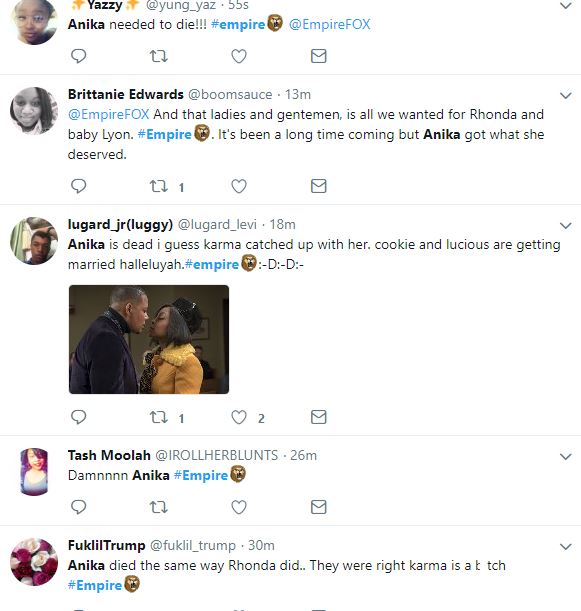Reply to lugard_jr's tweet
Screen dimensions: 581x611
pos(78,417)
